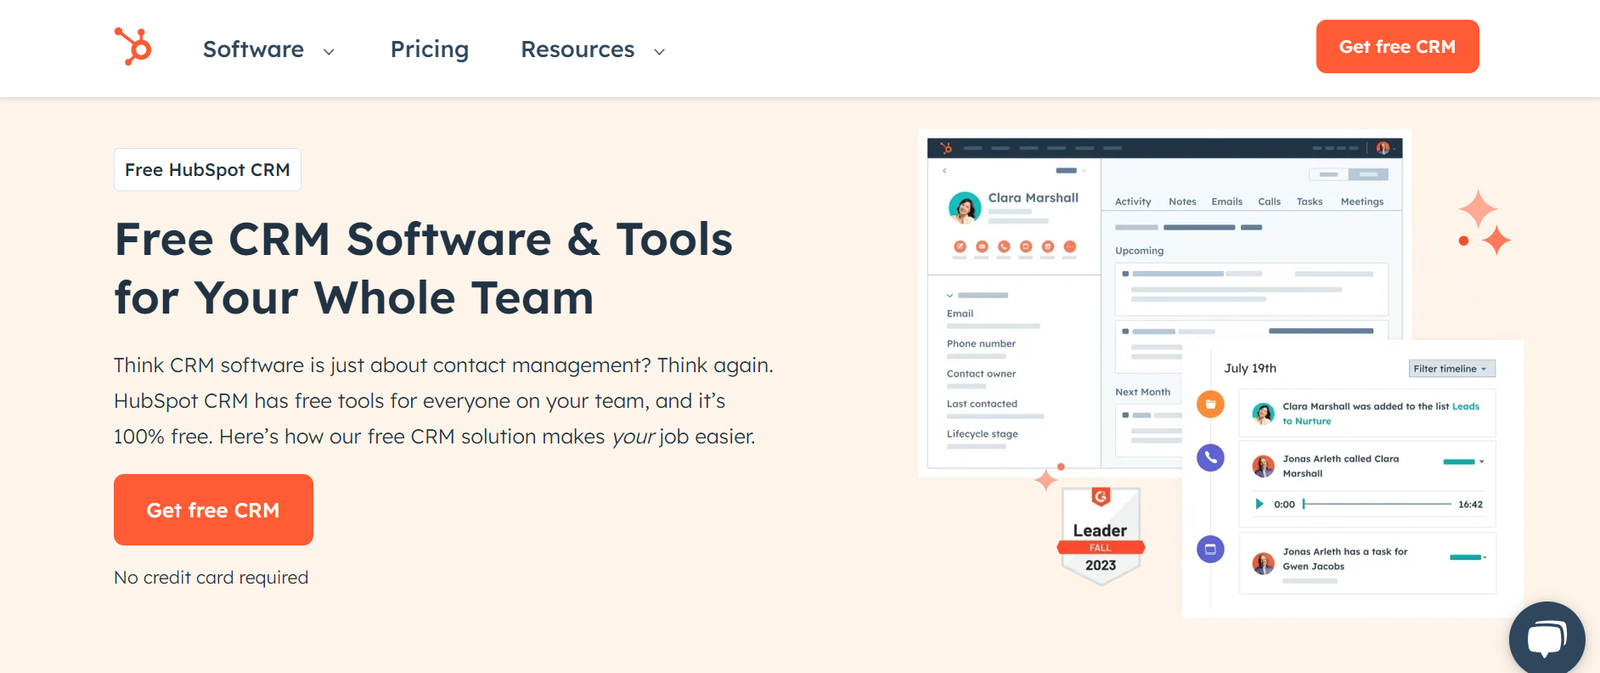
Task: Click Clara Marshall avatar in list-added entry
Action: [x=1263, y=413]
